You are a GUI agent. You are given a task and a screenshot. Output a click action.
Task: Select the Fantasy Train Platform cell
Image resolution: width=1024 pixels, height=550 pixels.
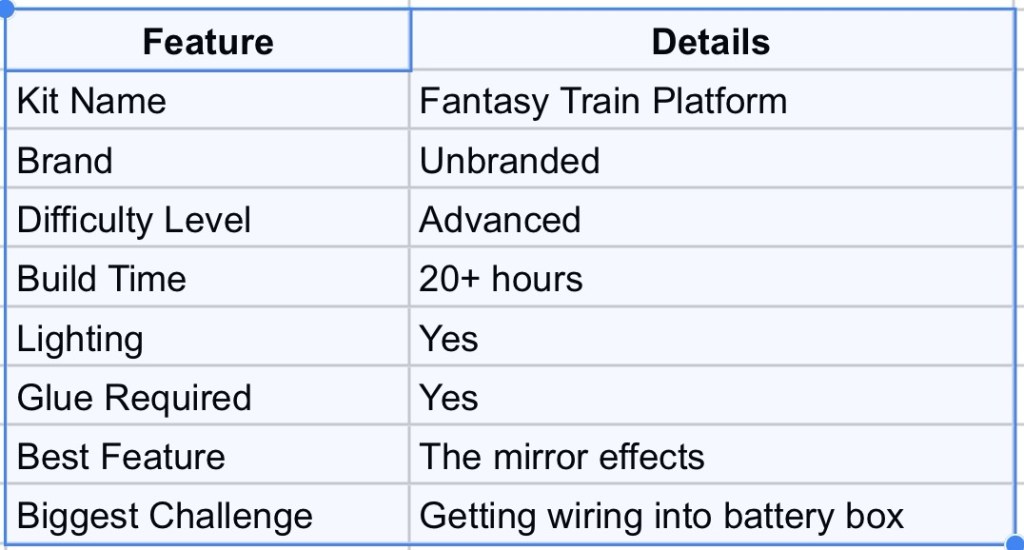point(711,101)
